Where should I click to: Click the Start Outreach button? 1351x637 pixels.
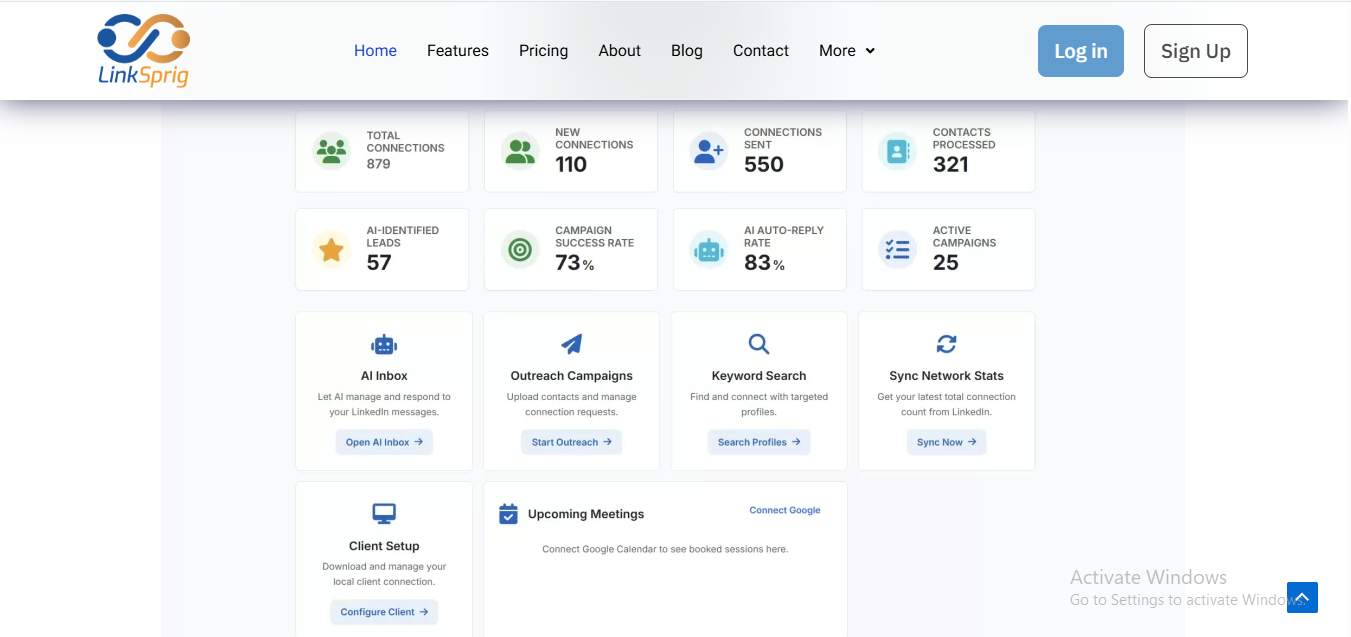click(x=571, y=442)
